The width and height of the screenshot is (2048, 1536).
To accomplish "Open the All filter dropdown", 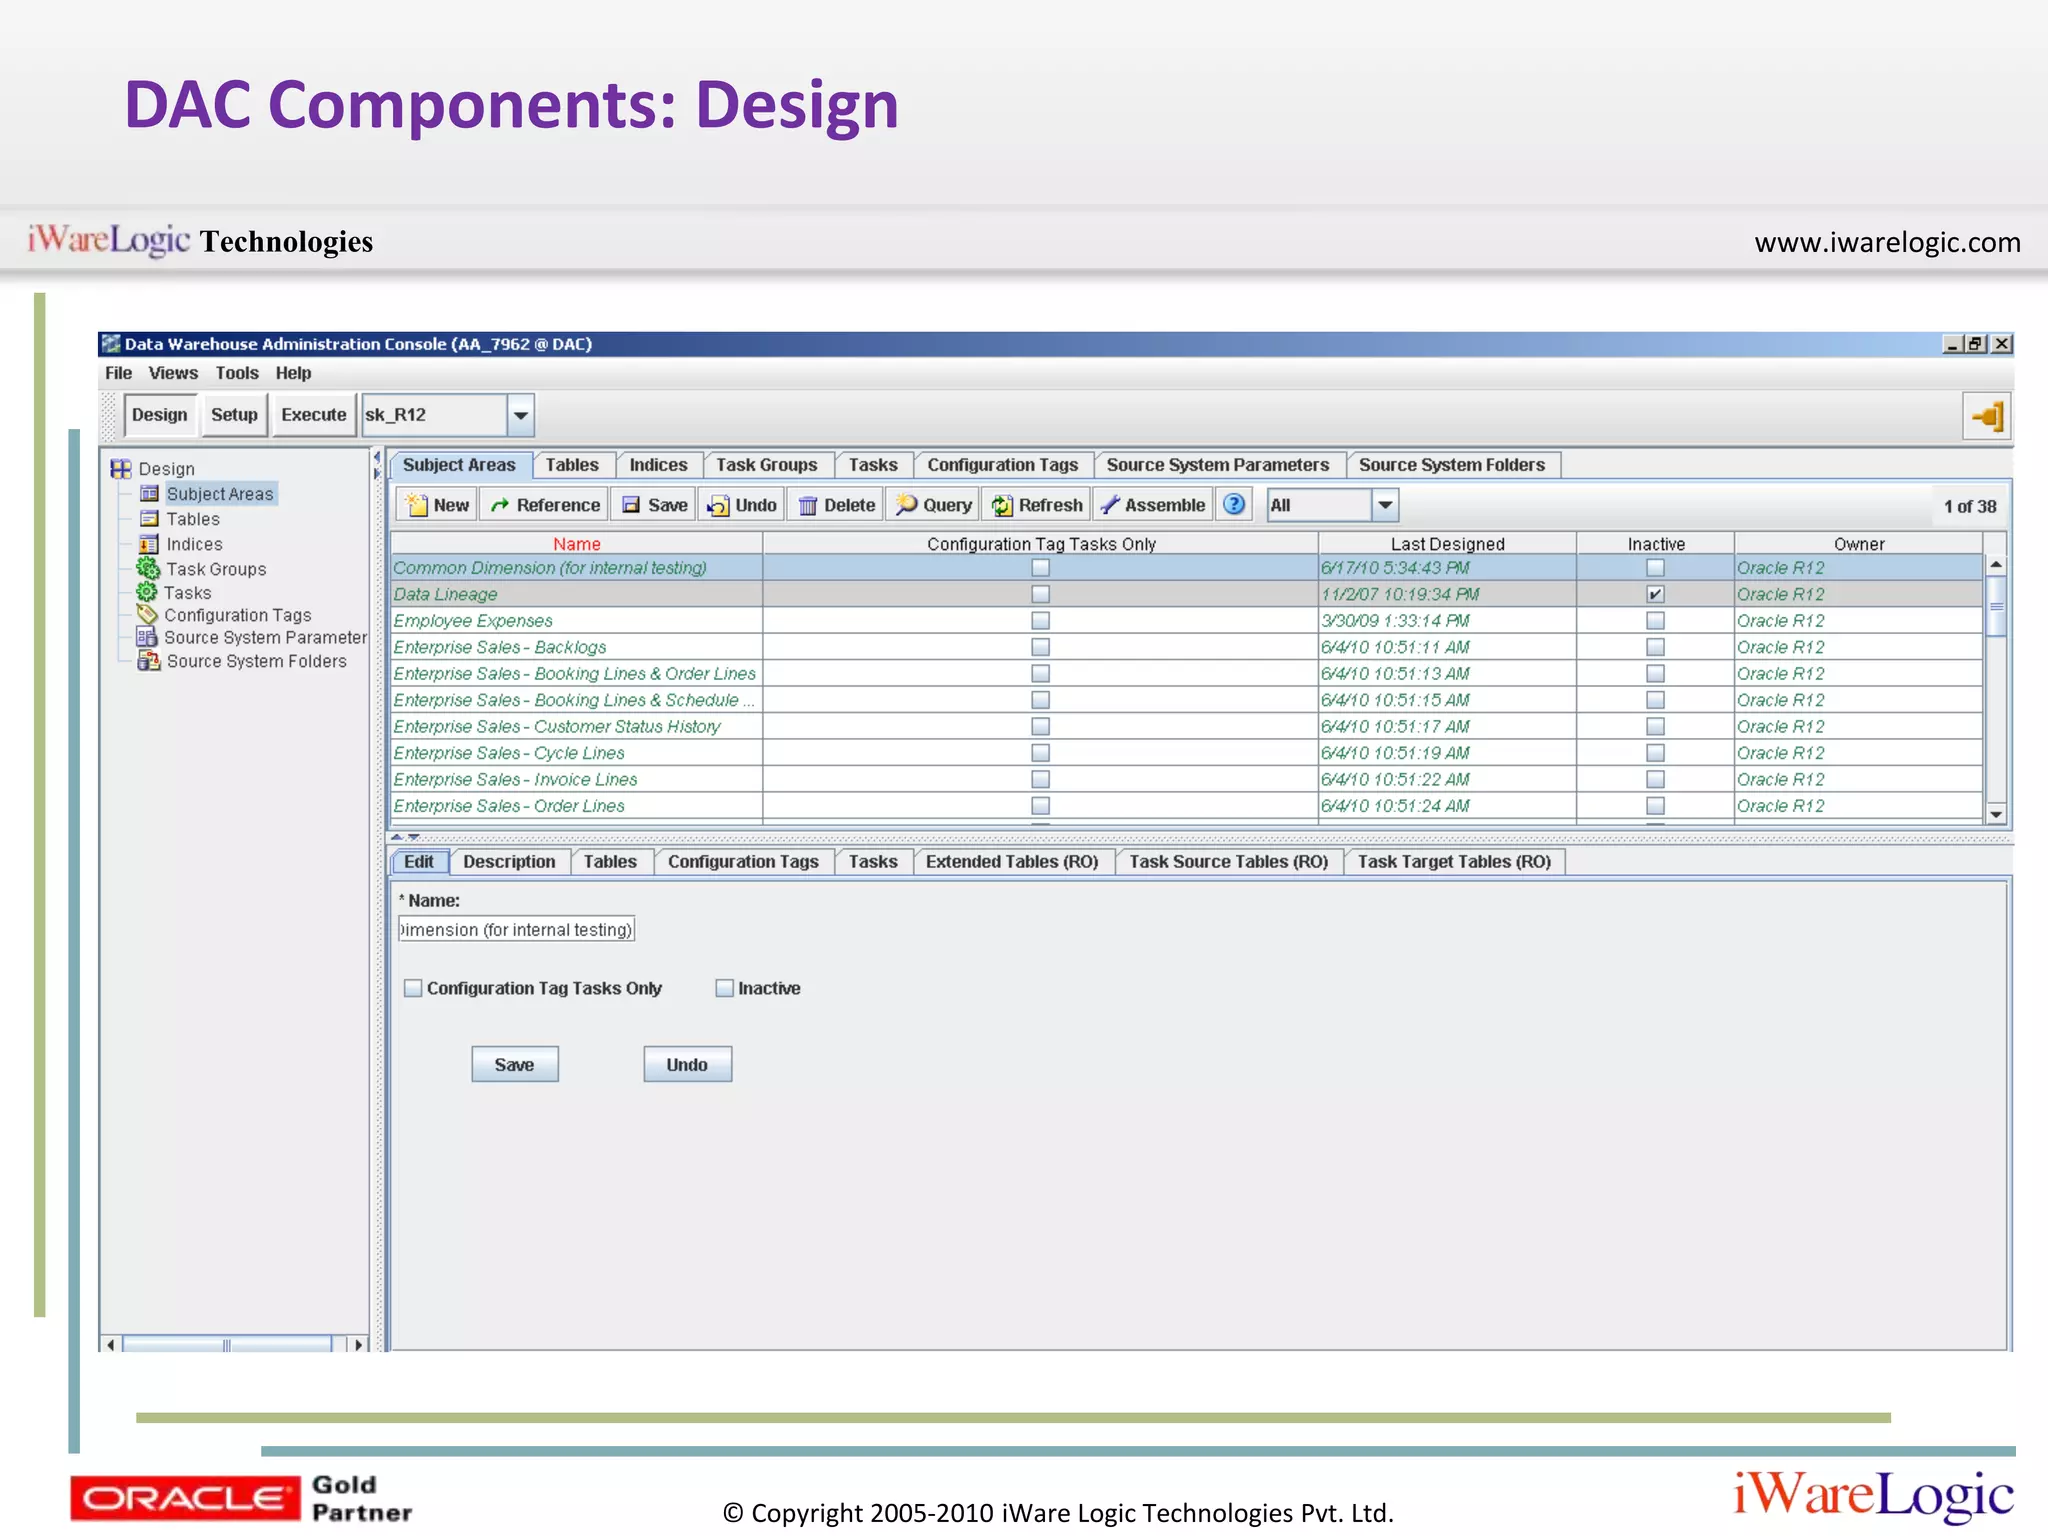I will point(1384,505).
